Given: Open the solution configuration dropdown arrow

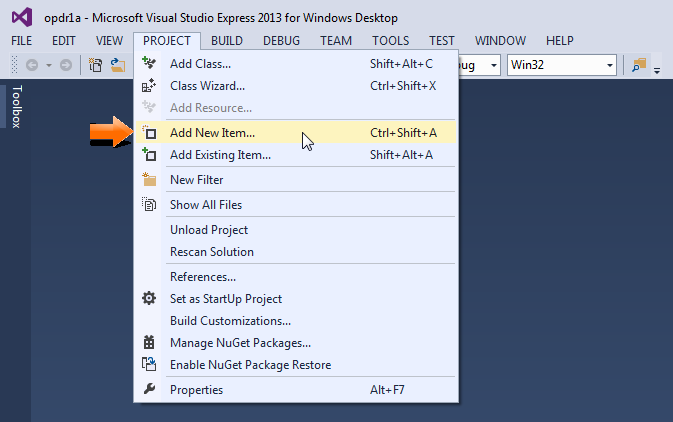Looking at the screenshot, I should point(494,65).
